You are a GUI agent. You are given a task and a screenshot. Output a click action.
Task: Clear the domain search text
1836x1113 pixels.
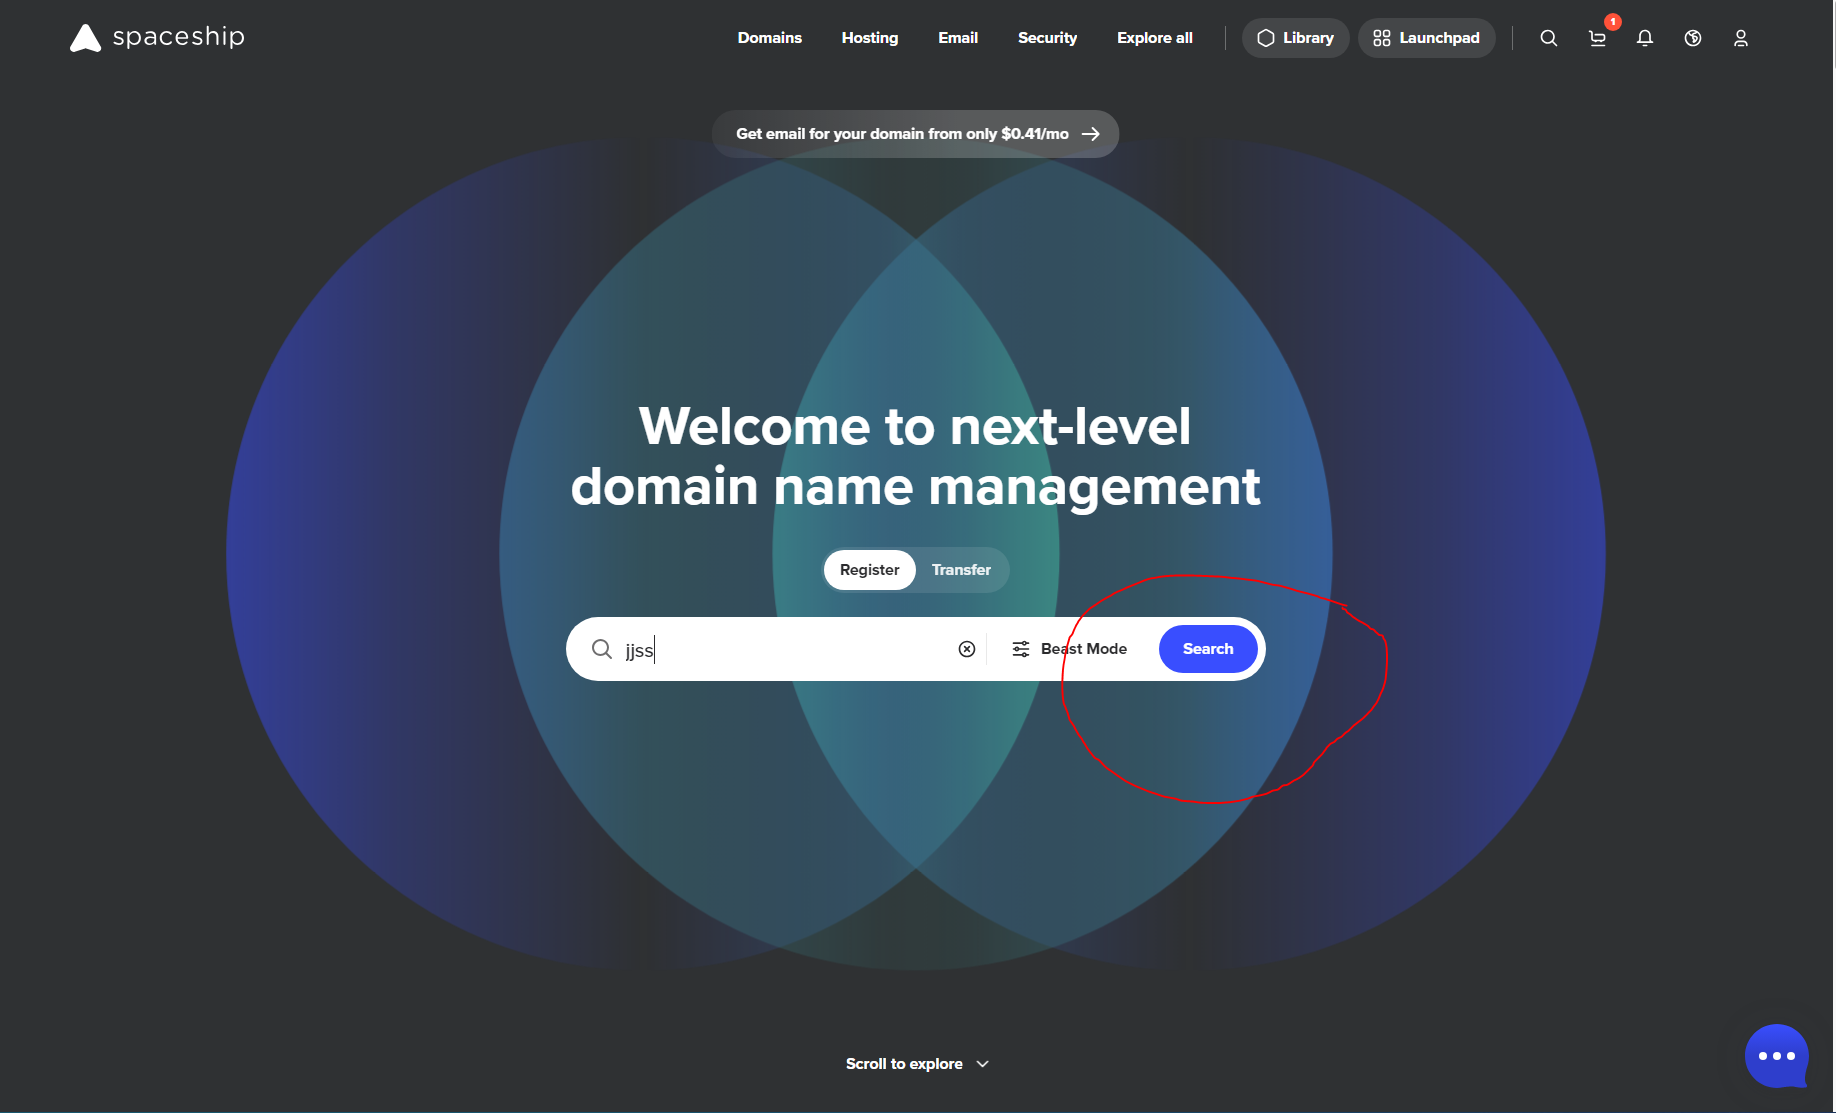tap(967, 649)
